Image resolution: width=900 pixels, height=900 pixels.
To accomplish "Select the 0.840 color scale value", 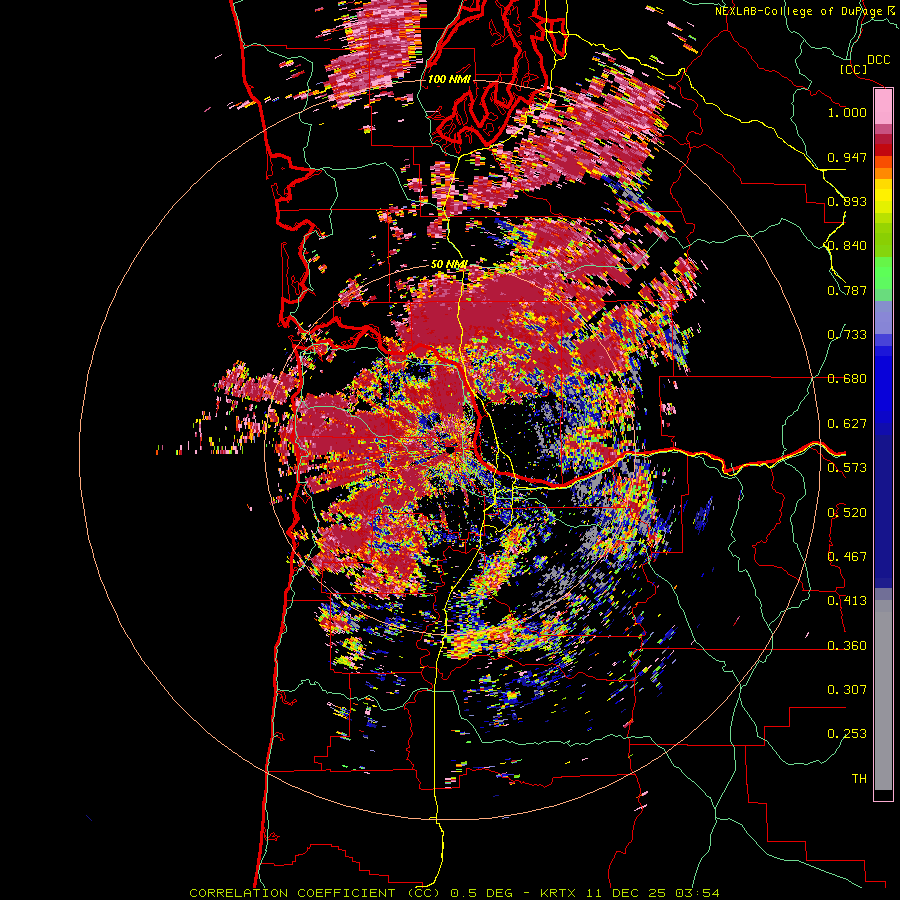I will tap(847, 246).
